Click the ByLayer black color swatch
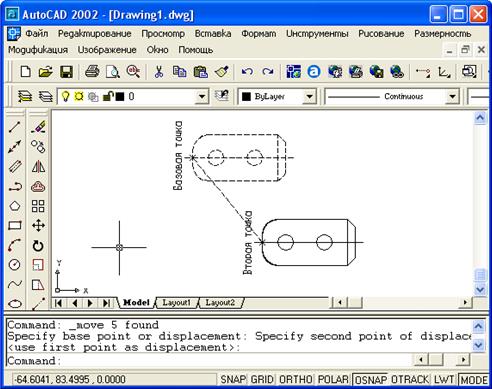The height and width of the screenshot is (389, 492). (x=246, y=97)
